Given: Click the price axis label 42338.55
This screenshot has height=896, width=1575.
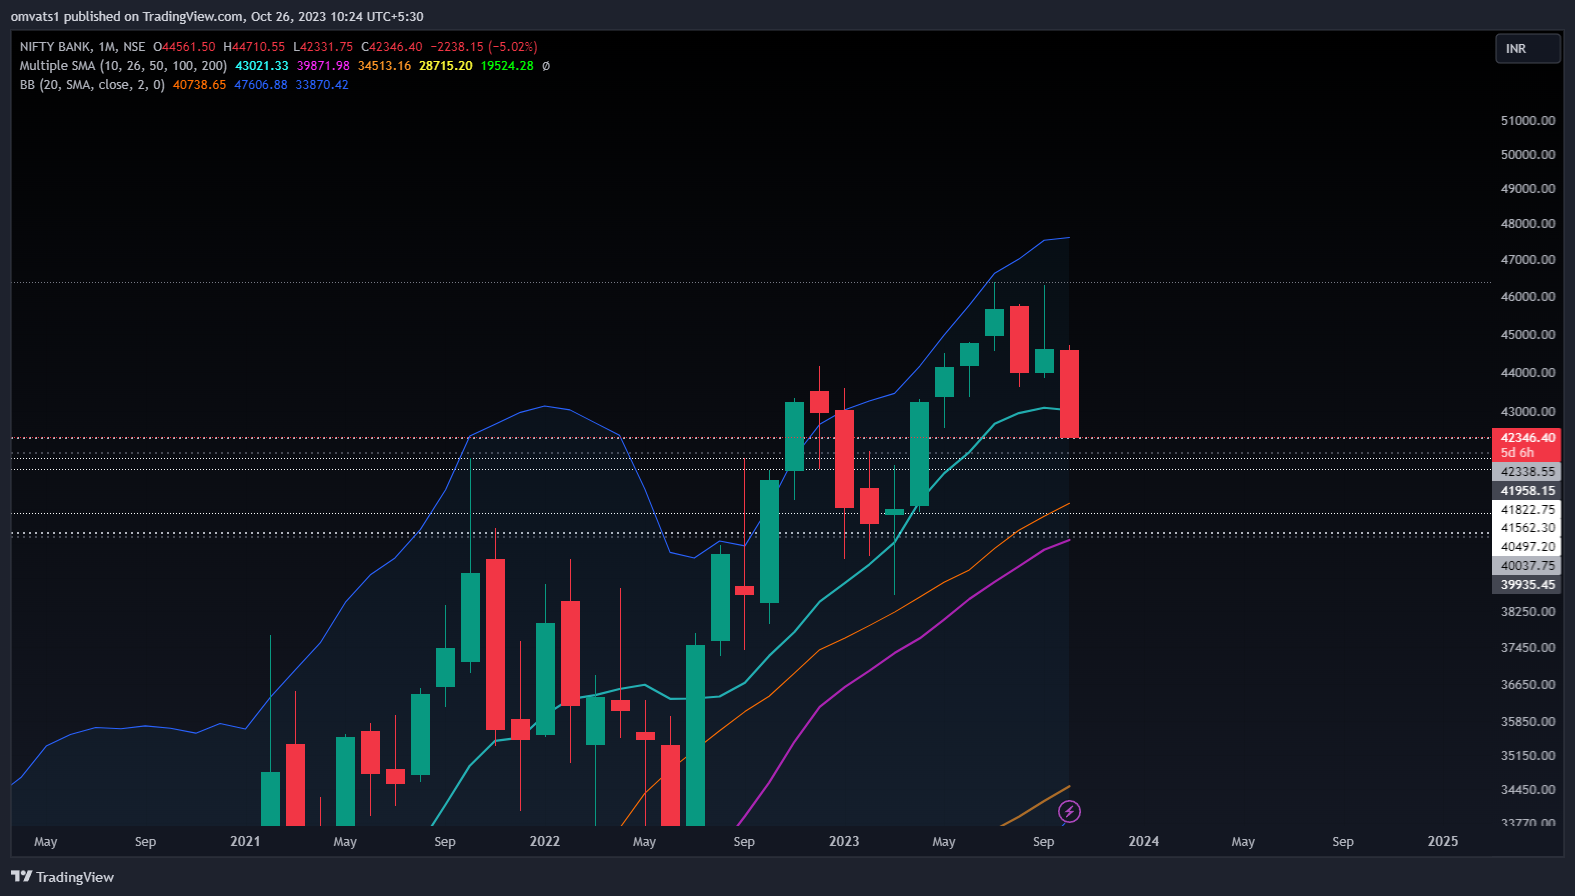Looking at the screenshot, I should pyautogui.click(x=1527, y=472).
